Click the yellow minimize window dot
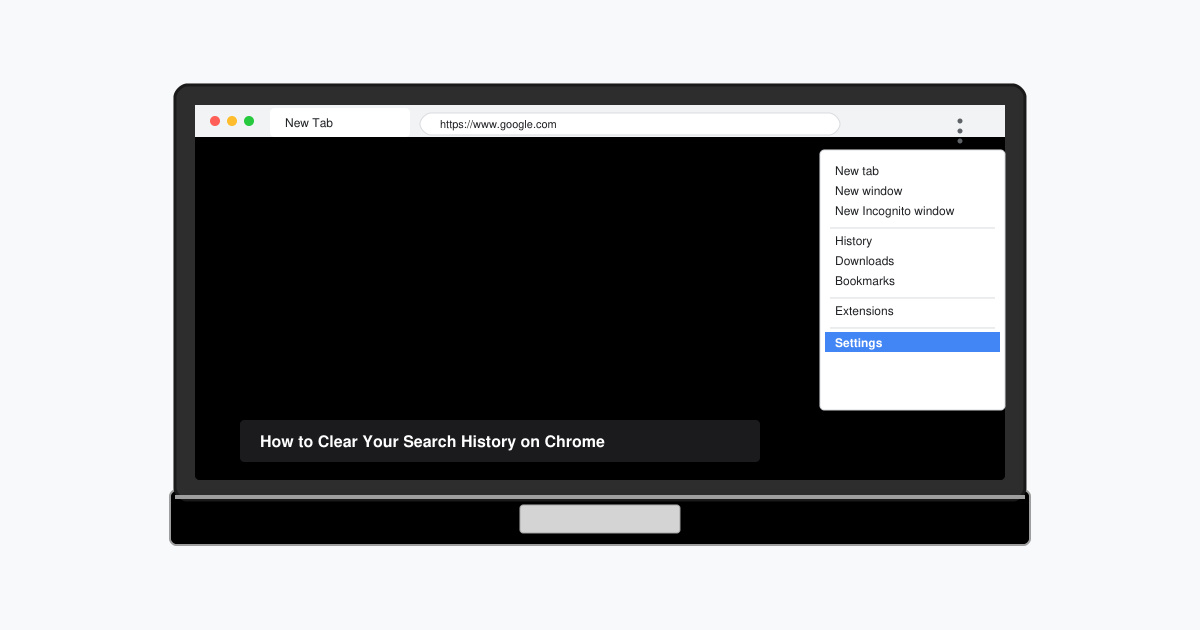Viewport: 1200px width, 630px height. click(232, 121)
